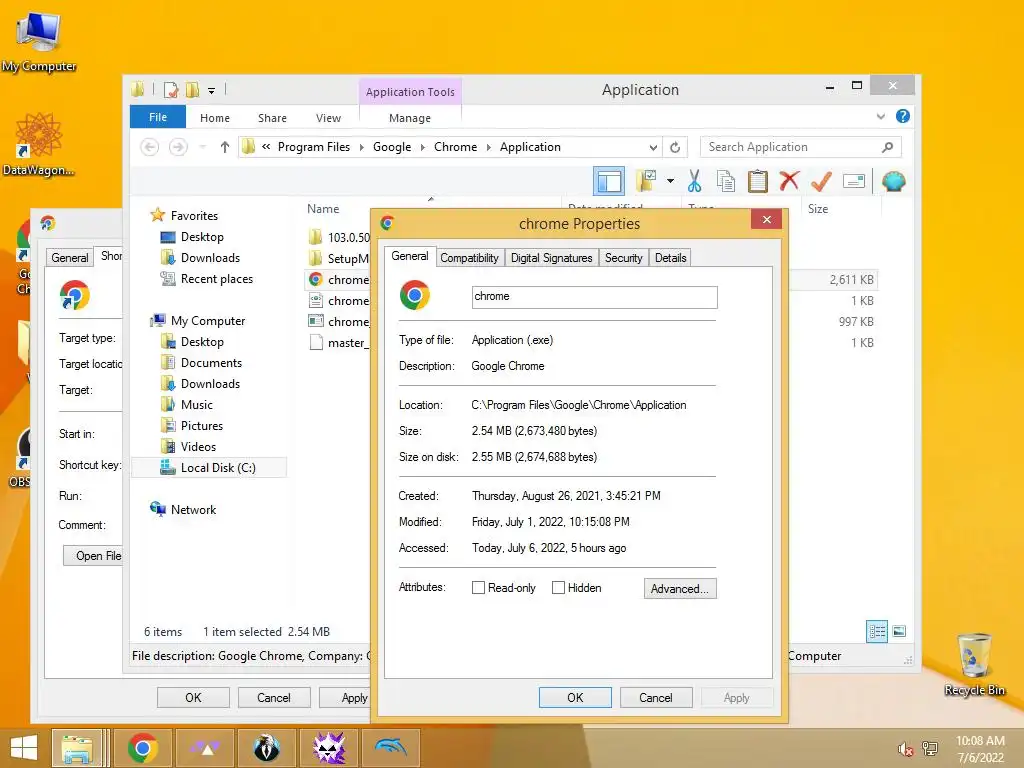
Task: Click the Rename card icon in toolbar
Action: [x=854, y=181]
